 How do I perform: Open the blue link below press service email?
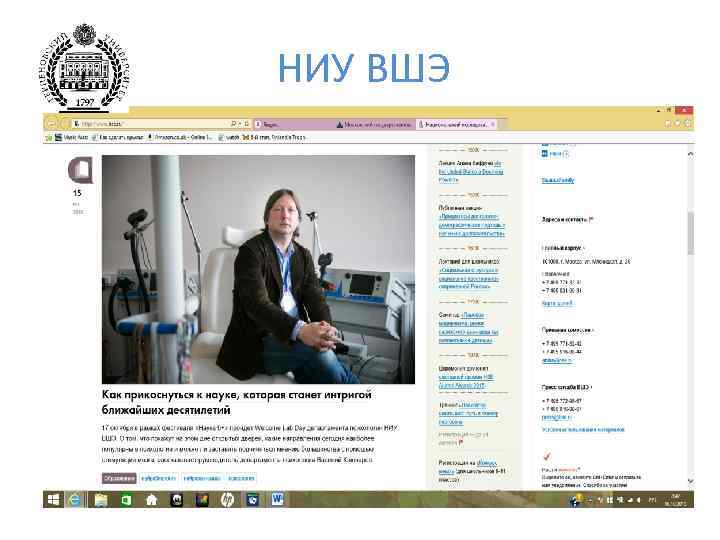583,430
